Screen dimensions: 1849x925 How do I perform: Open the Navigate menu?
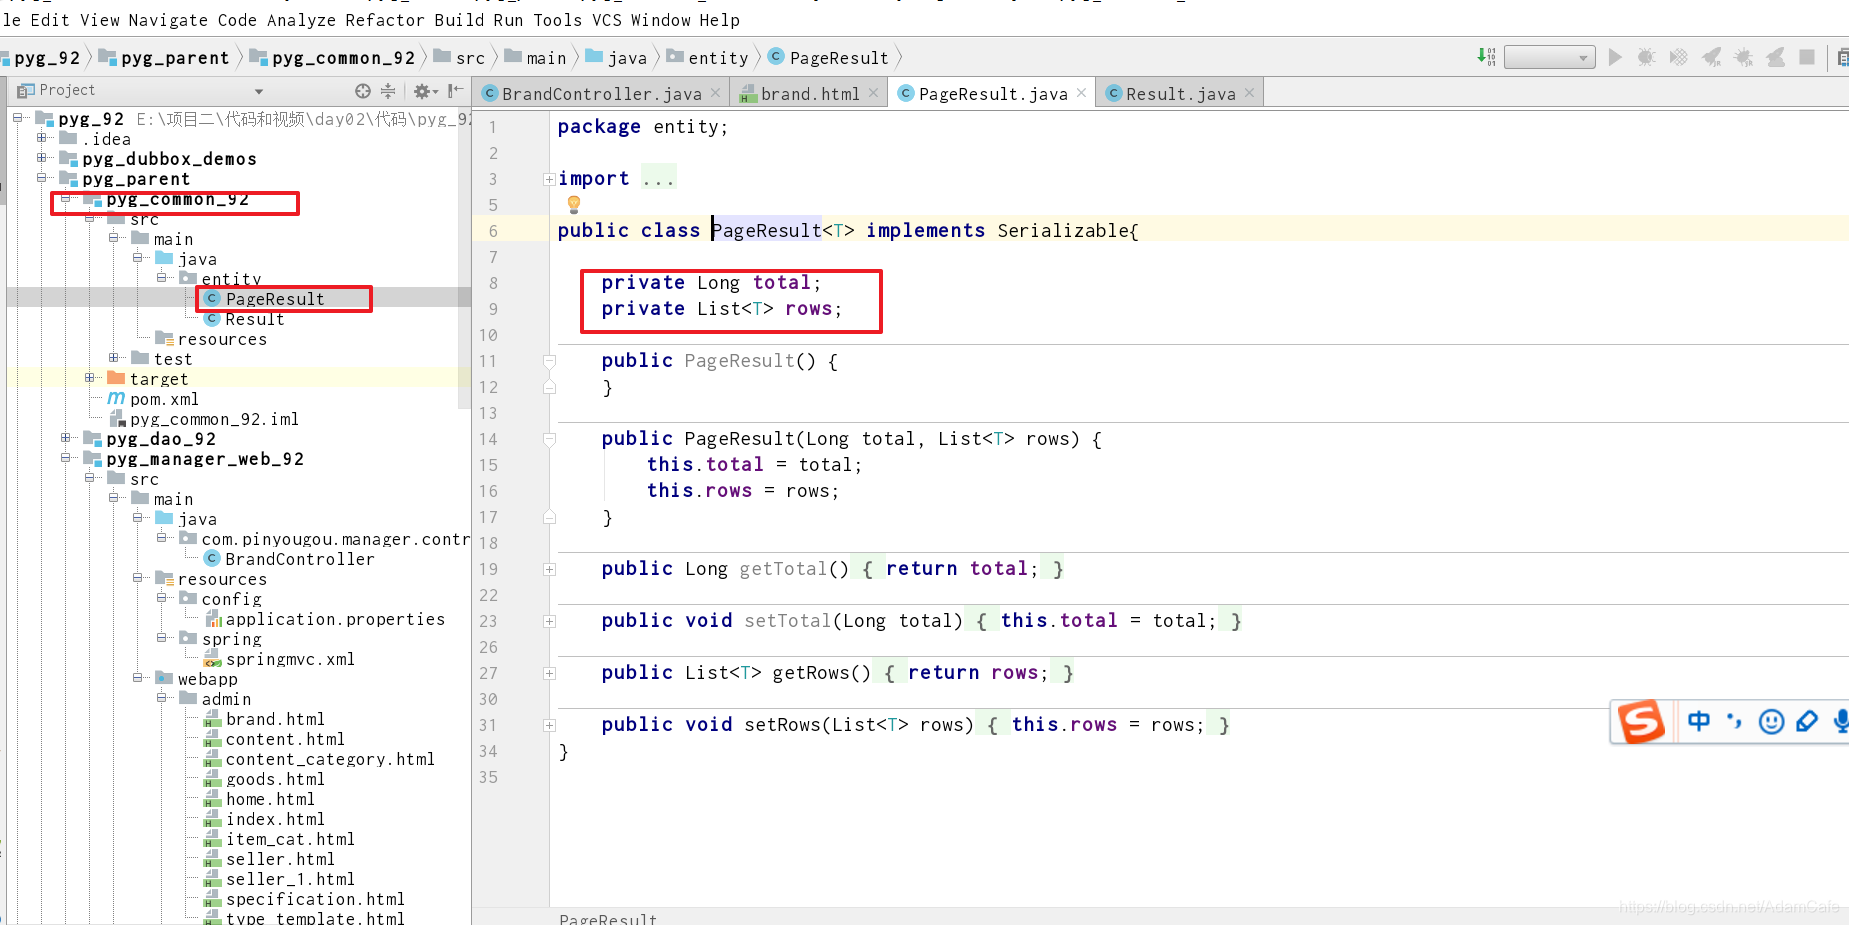(x=169, y=20)
